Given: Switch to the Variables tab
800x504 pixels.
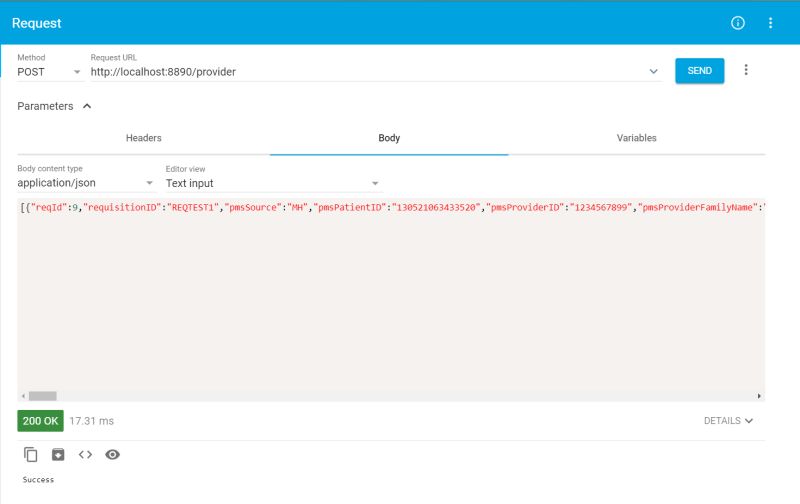Looking at the screenshot, I should (636, 138).
